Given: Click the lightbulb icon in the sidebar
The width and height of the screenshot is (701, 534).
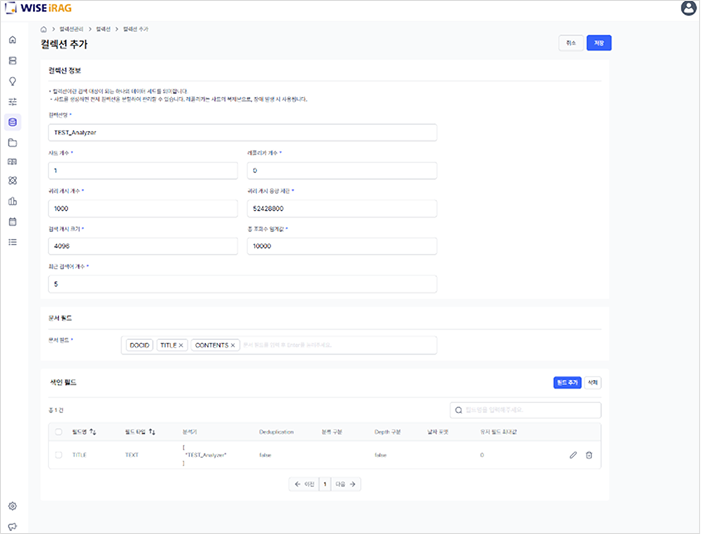Looking at the screenshot, I should tap(12, 81).
